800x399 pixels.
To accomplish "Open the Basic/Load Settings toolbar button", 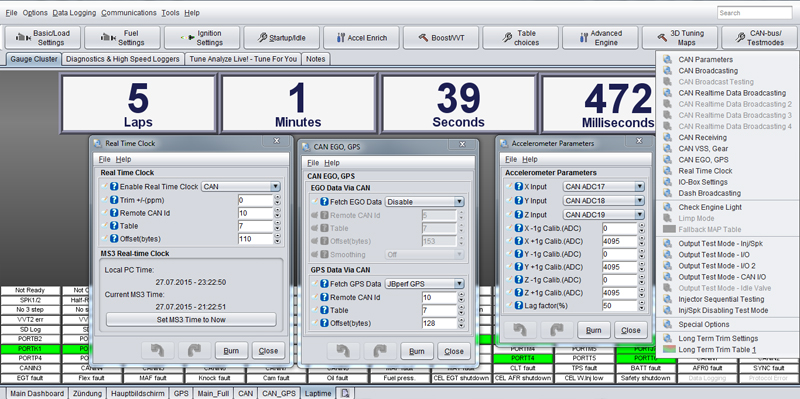I will [43, 38].
